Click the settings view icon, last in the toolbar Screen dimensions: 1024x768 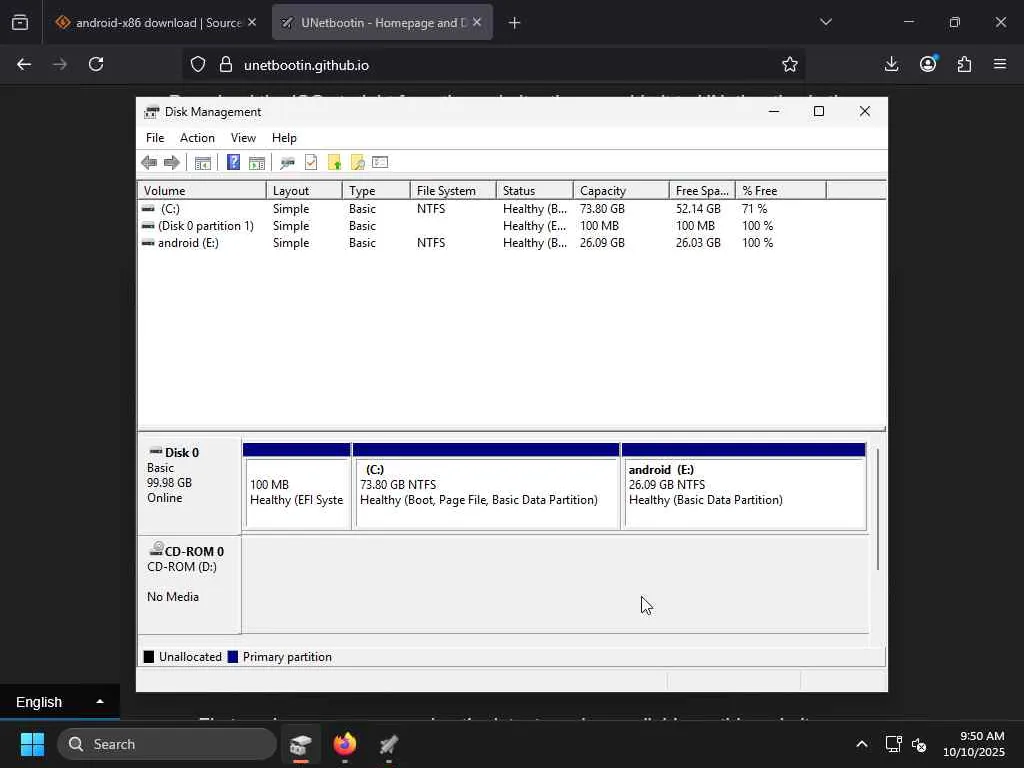point(380,162)
